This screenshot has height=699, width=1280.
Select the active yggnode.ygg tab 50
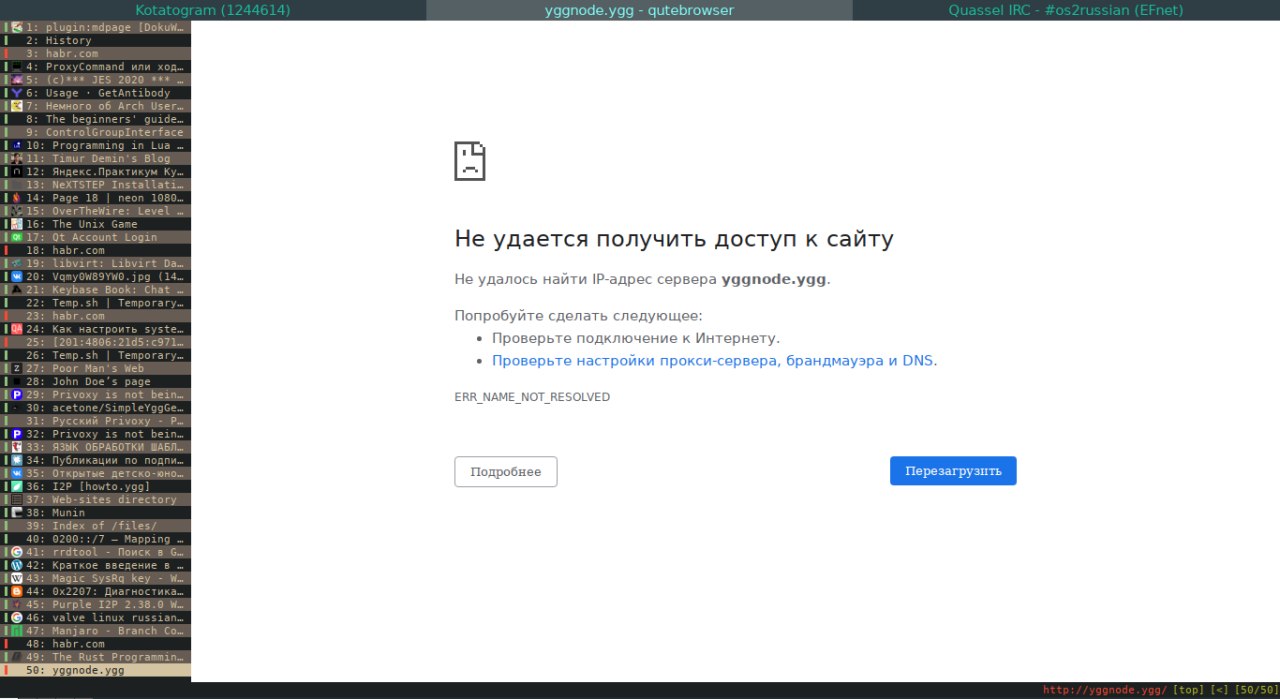(x=96, y=670)
